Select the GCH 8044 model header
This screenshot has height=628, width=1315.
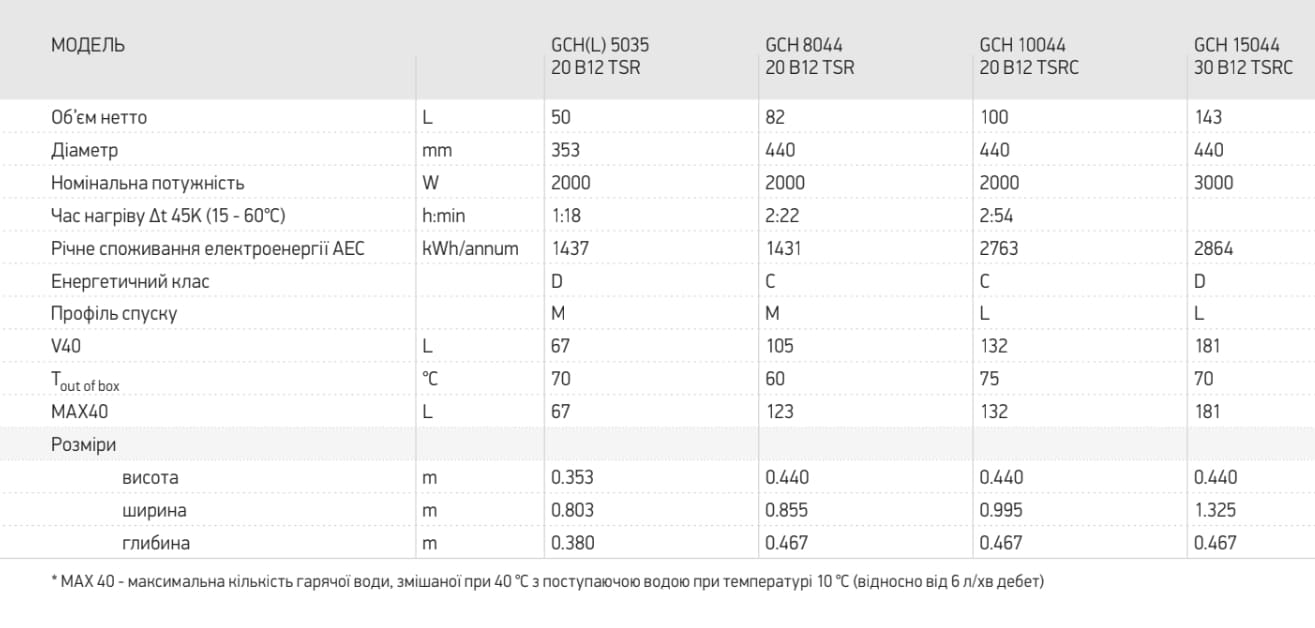coord(810,57)
